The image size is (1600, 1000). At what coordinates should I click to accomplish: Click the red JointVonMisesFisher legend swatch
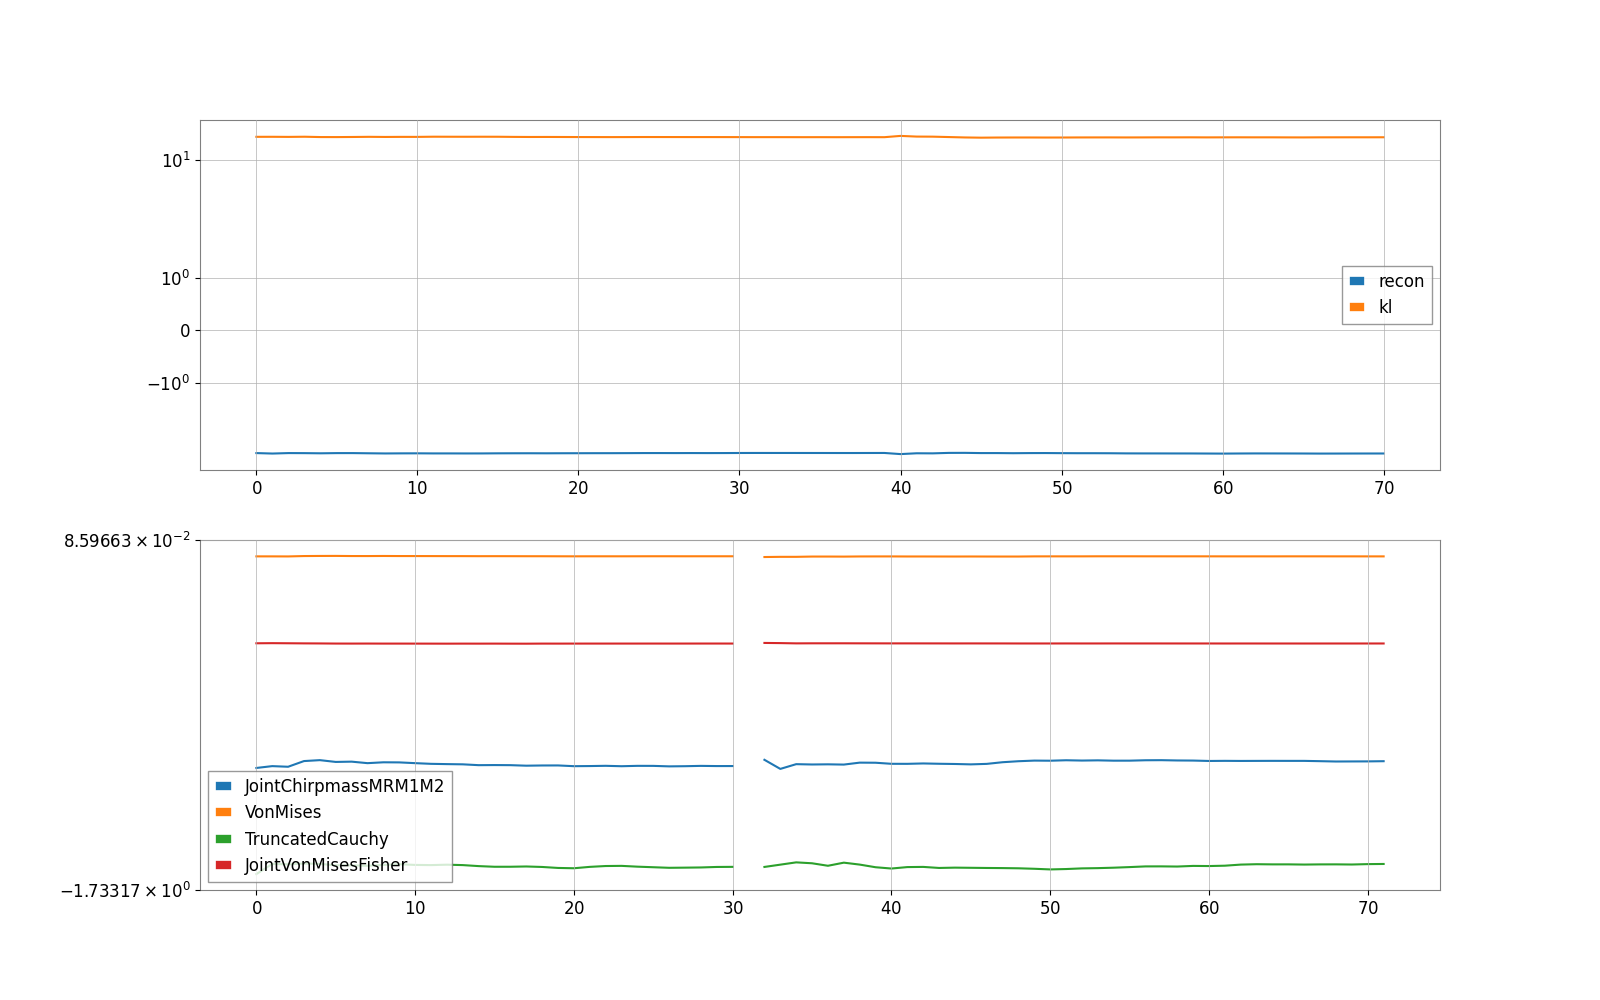click(x=223, y=865)
